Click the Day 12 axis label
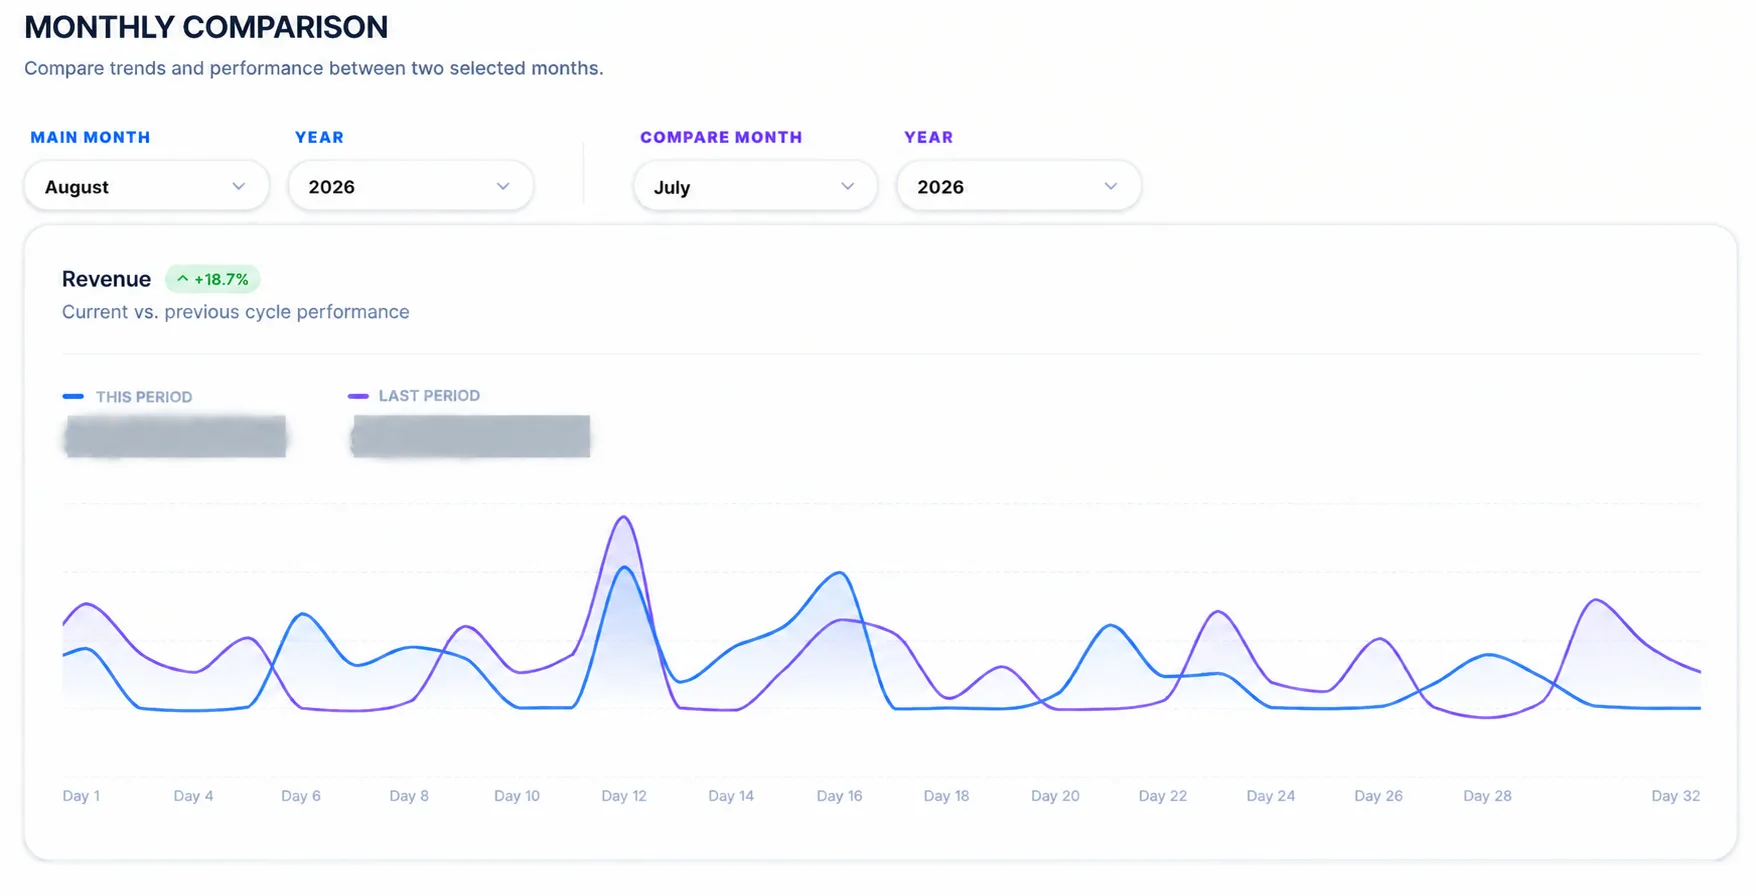Screen dimensions: 1756x896 pyautogui.click(x=624, y=796)
